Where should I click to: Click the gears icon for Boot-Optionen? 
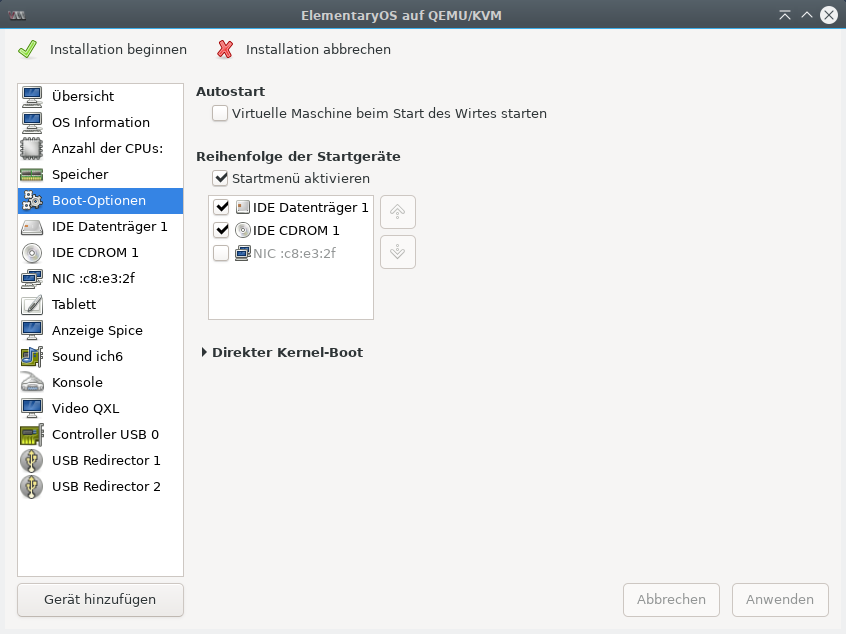32,201
